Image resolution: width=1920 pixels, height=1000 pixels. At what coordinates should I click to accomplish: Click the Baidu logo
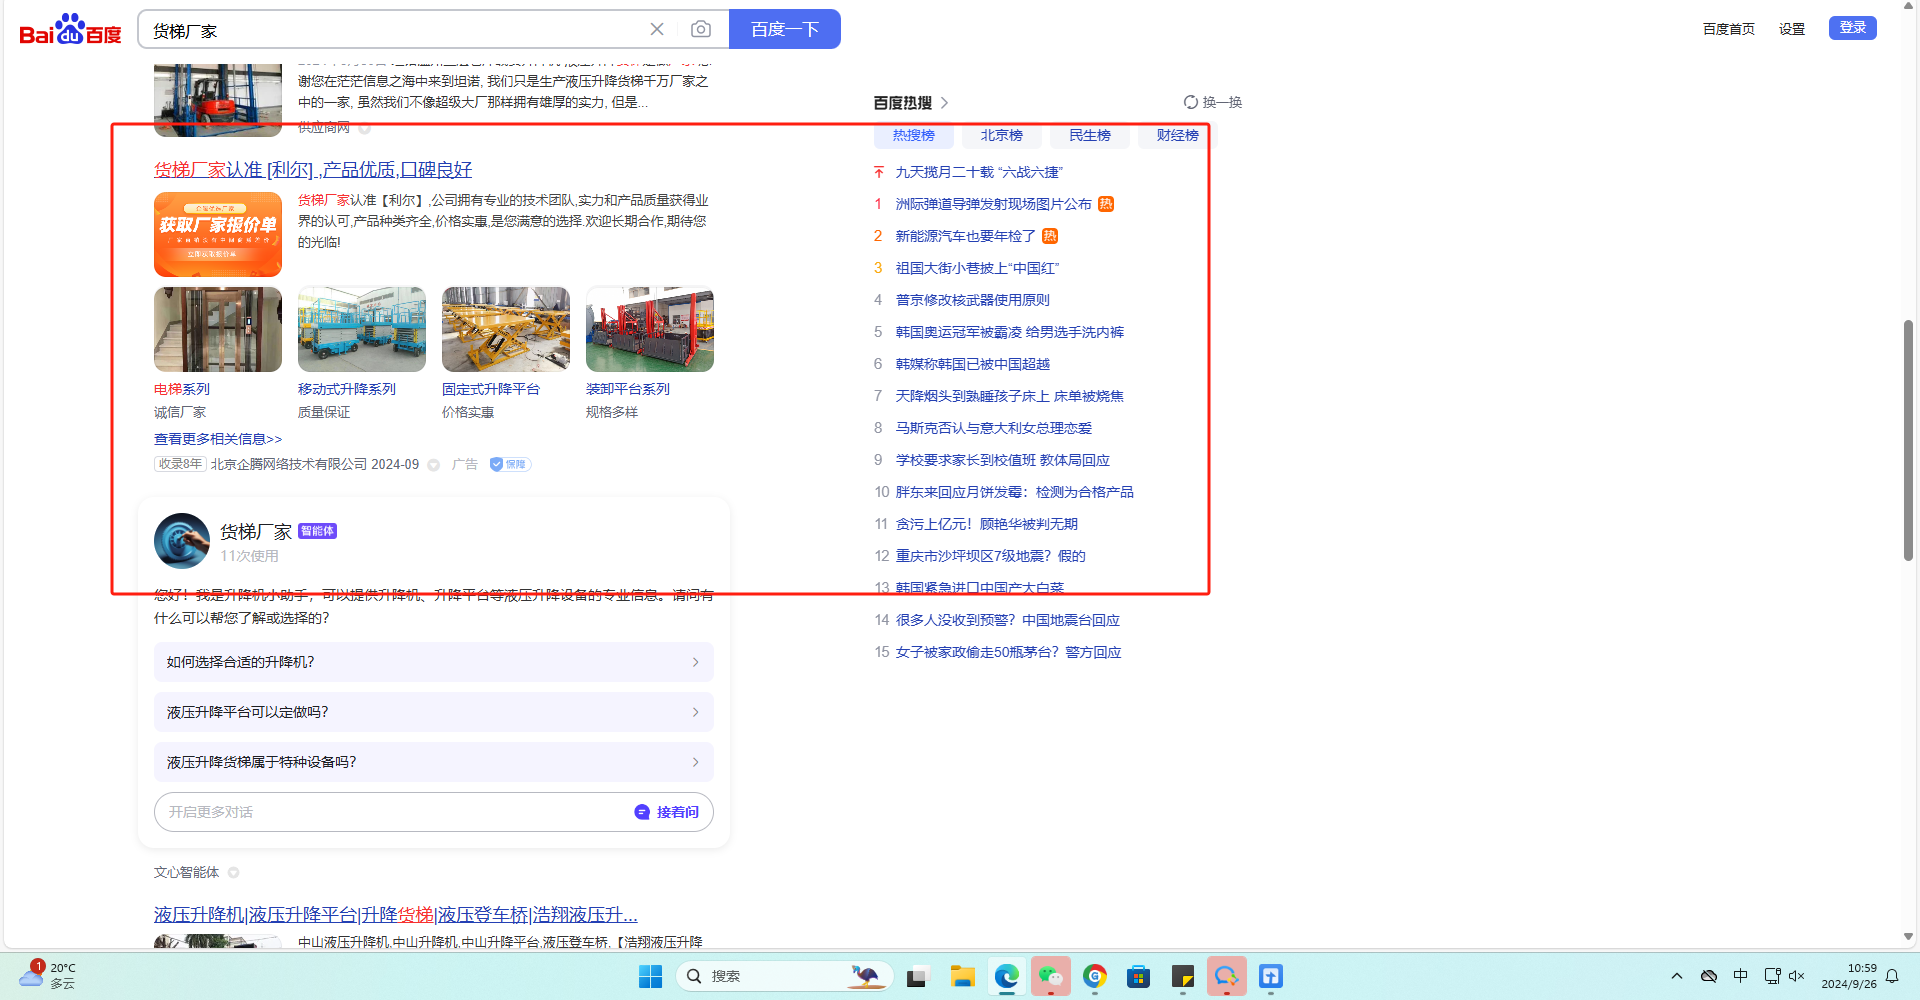pos(70,30)
